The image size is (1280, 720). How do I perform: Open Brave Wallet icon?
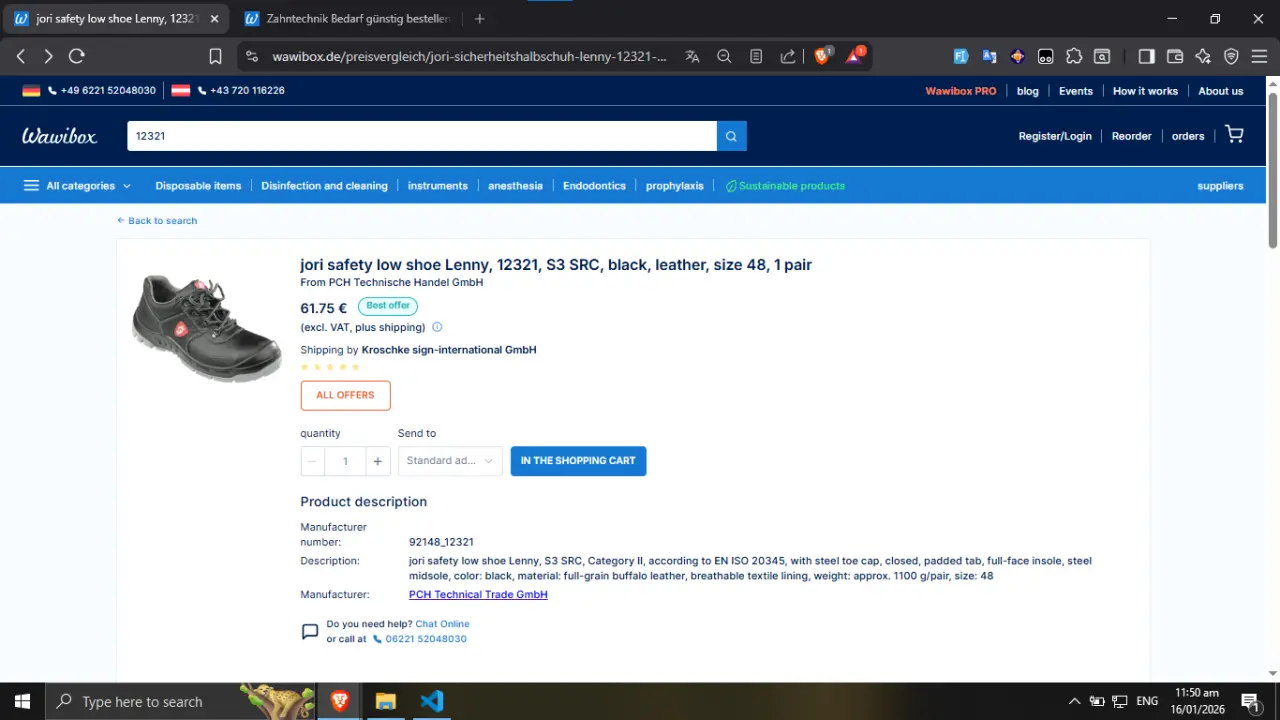[1175, 57]
